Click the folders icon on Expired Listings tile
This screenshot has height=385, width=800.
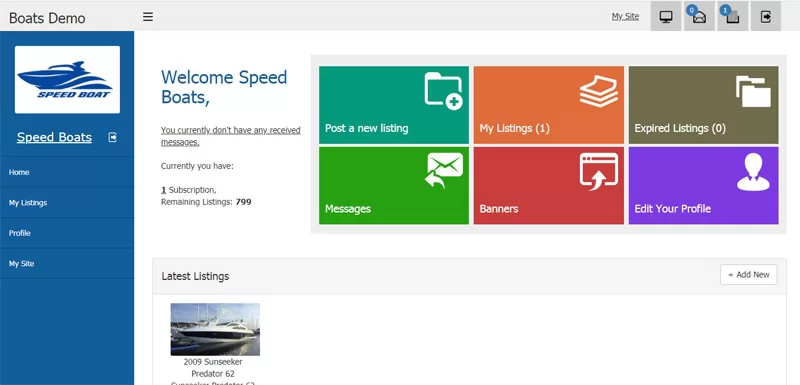[x=753, y=91]
